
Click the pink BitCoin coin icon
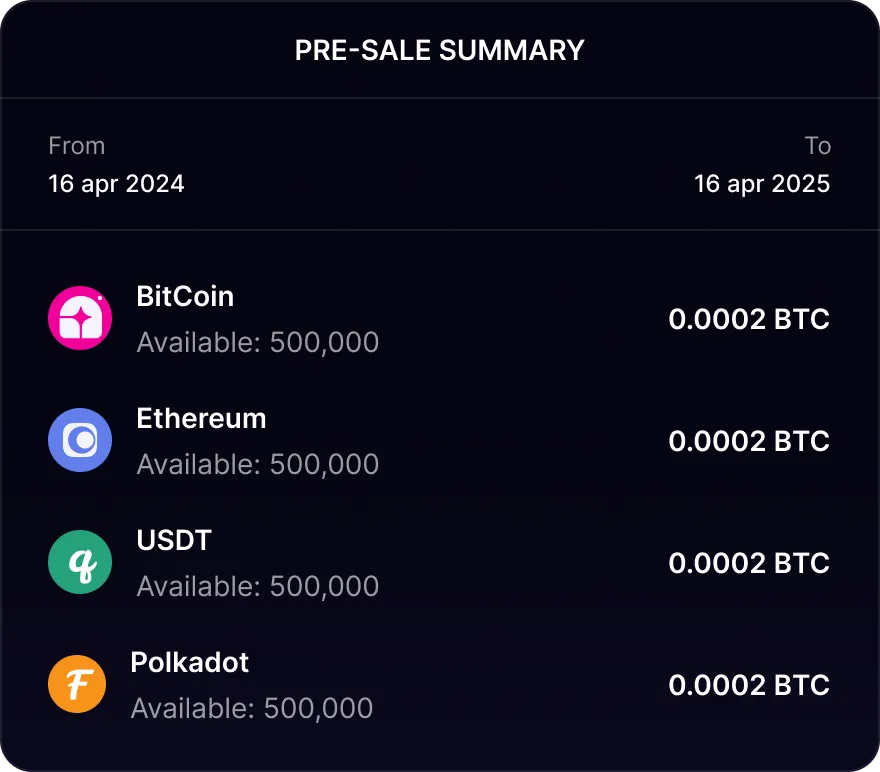[x=79, y=317]
